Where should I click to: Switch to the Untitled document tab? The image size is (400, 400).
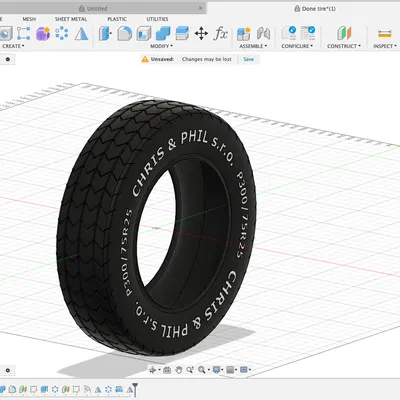[x=93, y=8]
